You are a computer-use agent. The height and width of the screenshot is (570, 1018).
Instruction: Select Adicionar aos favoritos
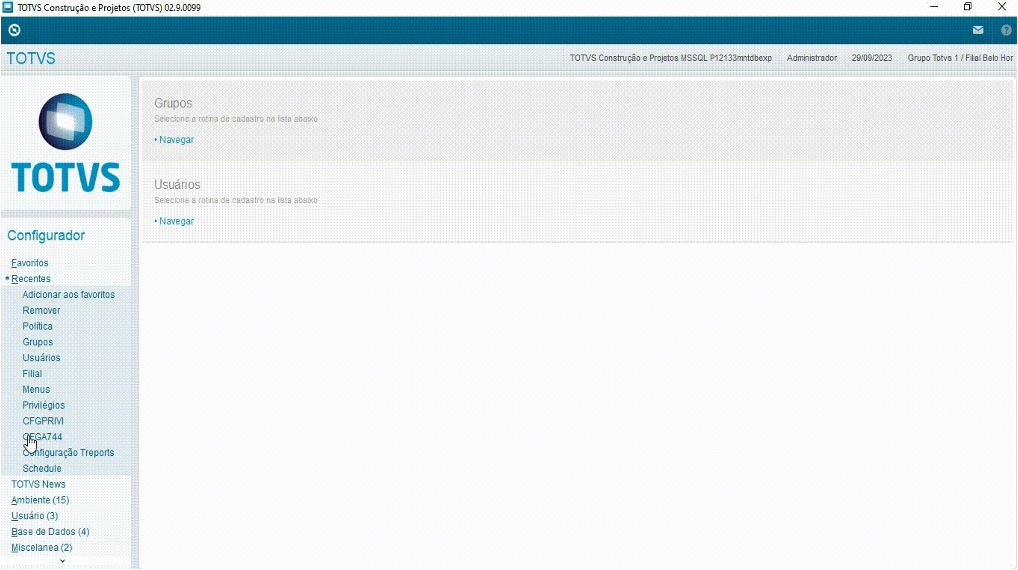click(68, 295)
